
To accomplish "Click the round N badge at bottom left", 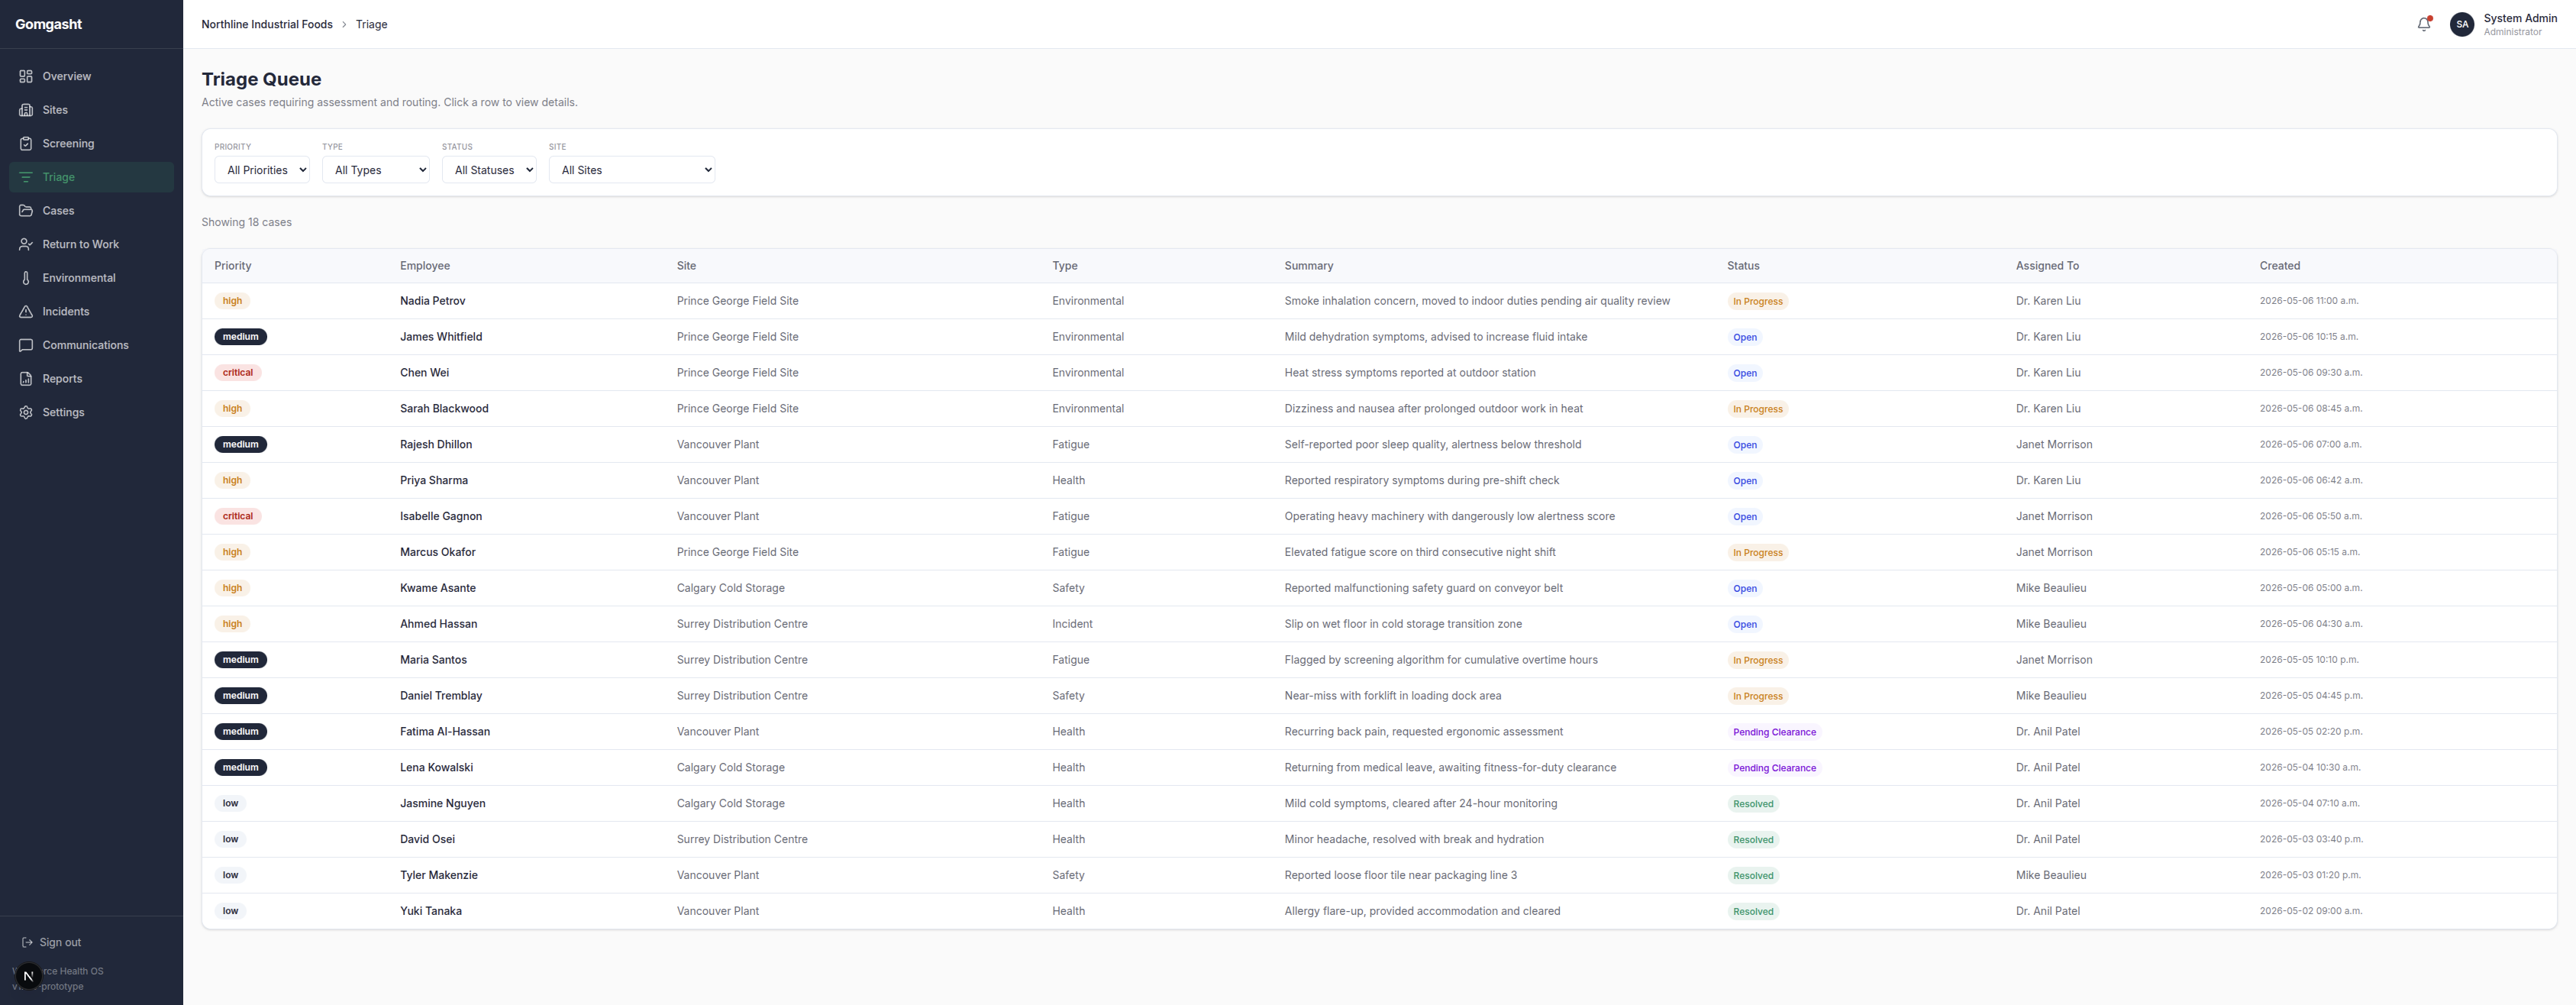I will coord(28,976).
